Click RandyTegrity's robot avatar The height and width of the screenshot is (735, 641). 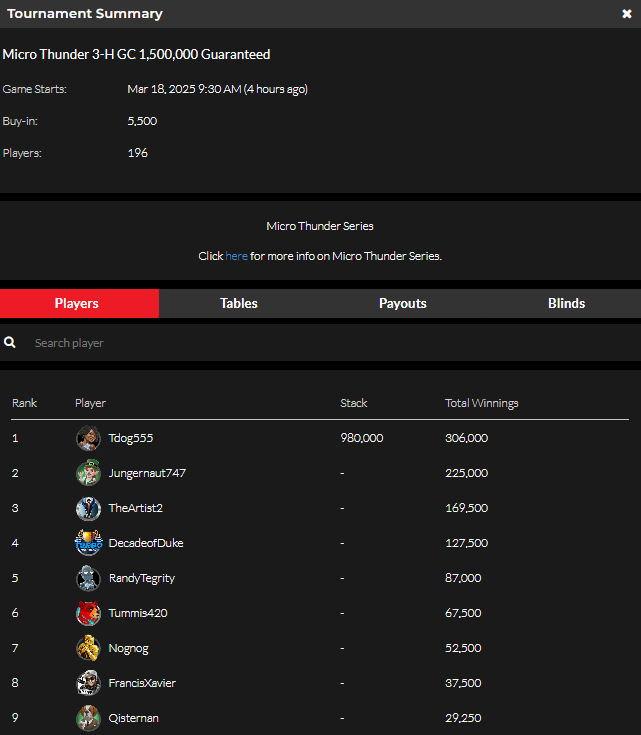coord(88,578)
